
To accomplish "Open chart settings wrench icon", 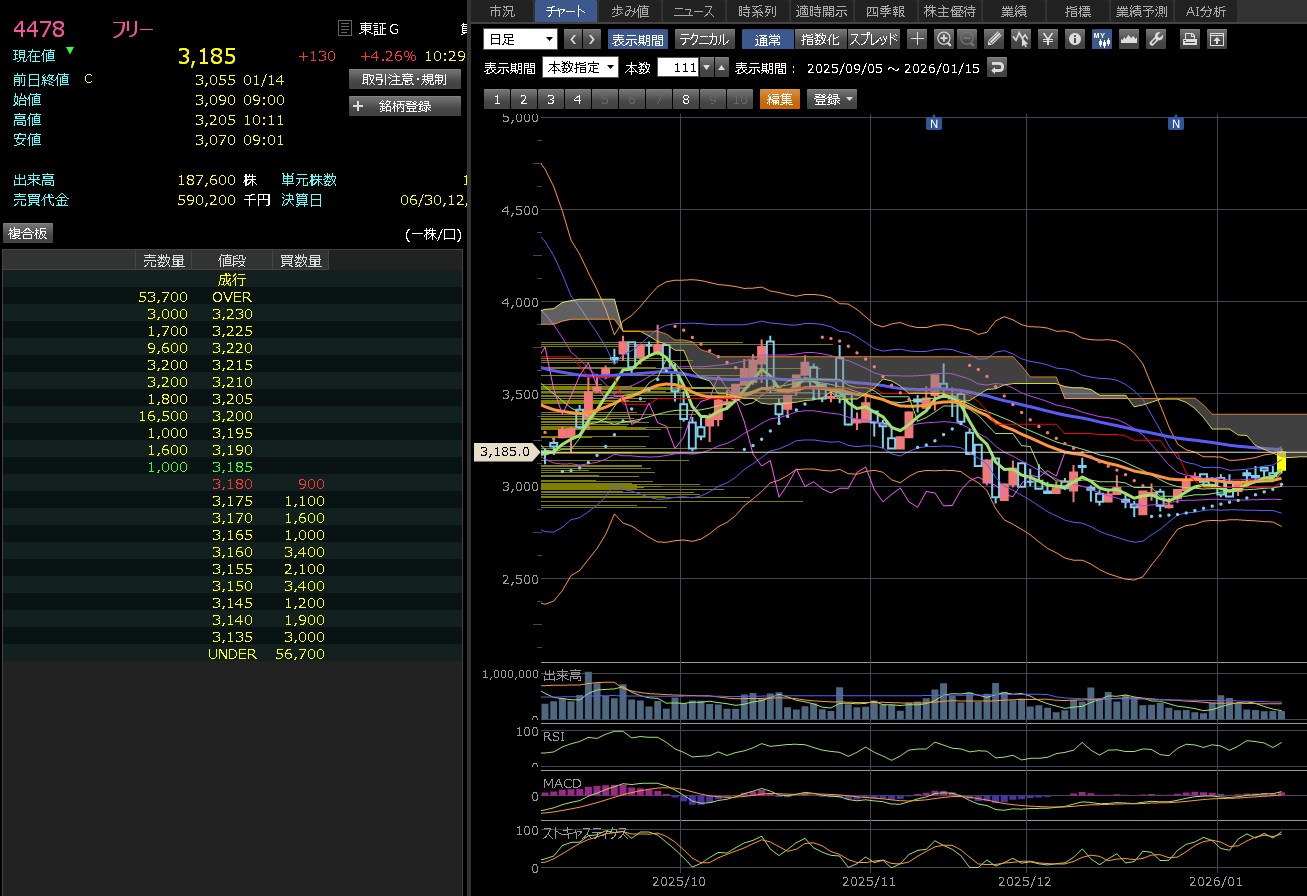I will pyautogui.click(x=1155, y=39).
